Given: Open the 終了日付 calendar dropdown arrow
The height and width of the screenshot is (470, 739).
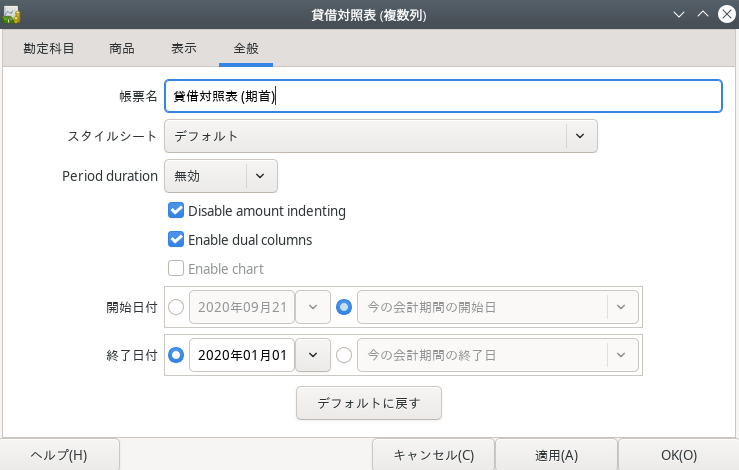Looking at the screenshot, I should click(x=313, y=355).
